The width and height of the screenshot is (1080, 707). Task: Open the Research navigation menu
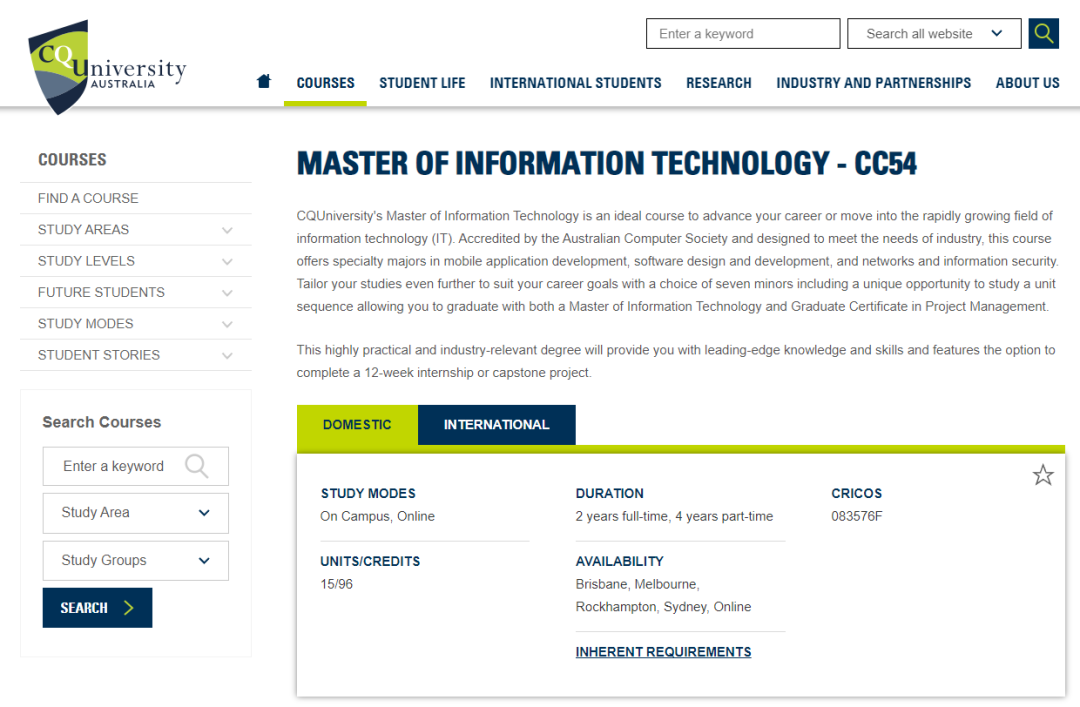(x=718, y=83)
